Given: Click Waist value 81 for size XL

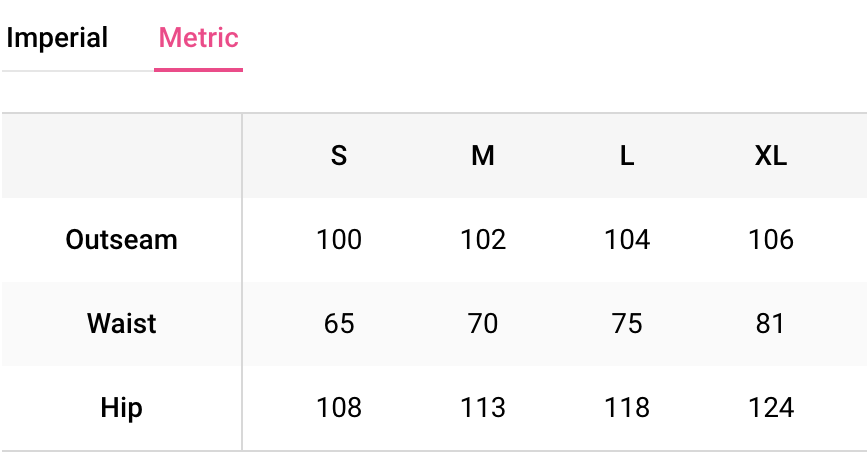Looking at the screenshot, I should point(771,324).
